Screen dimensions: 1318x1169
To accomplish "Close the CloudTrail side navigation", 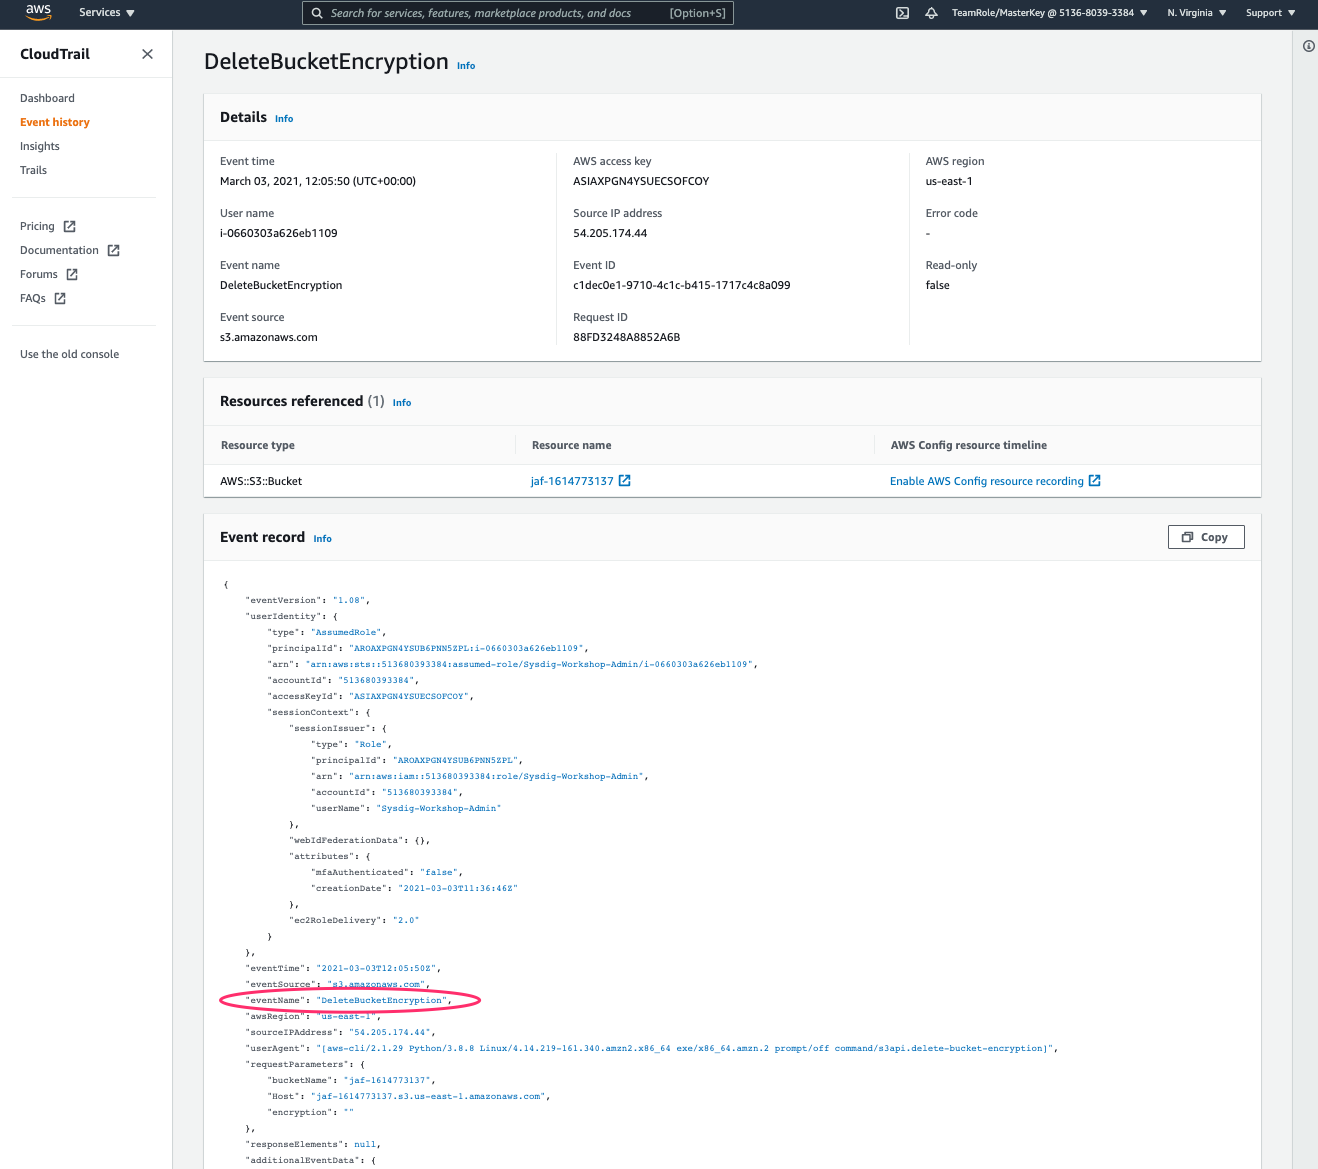I will point(147,54).
